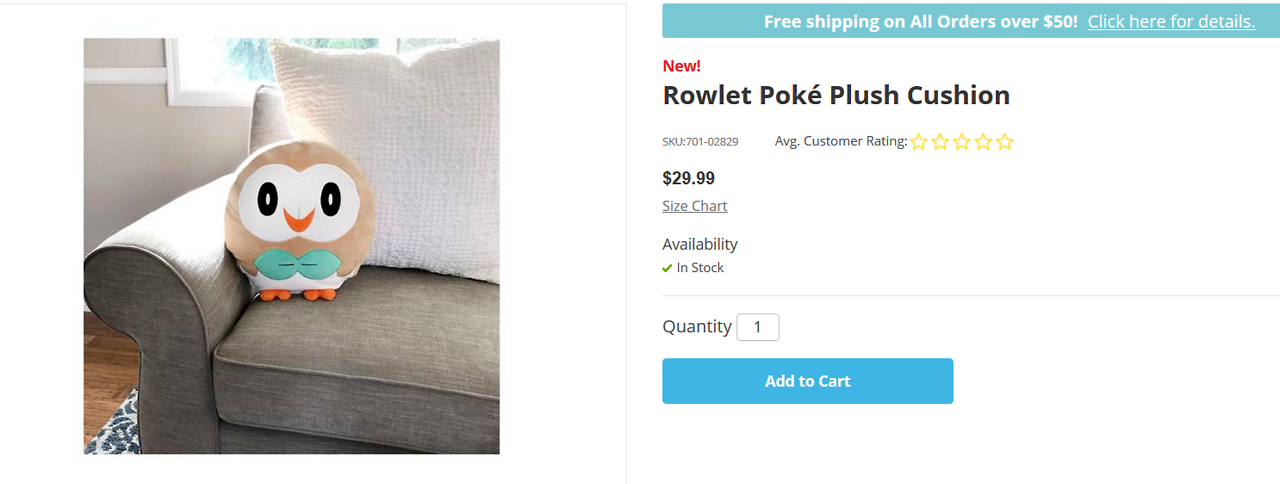Choose the fourth rating star
The height and width of the screenshot is (484, 1280).
983,142
